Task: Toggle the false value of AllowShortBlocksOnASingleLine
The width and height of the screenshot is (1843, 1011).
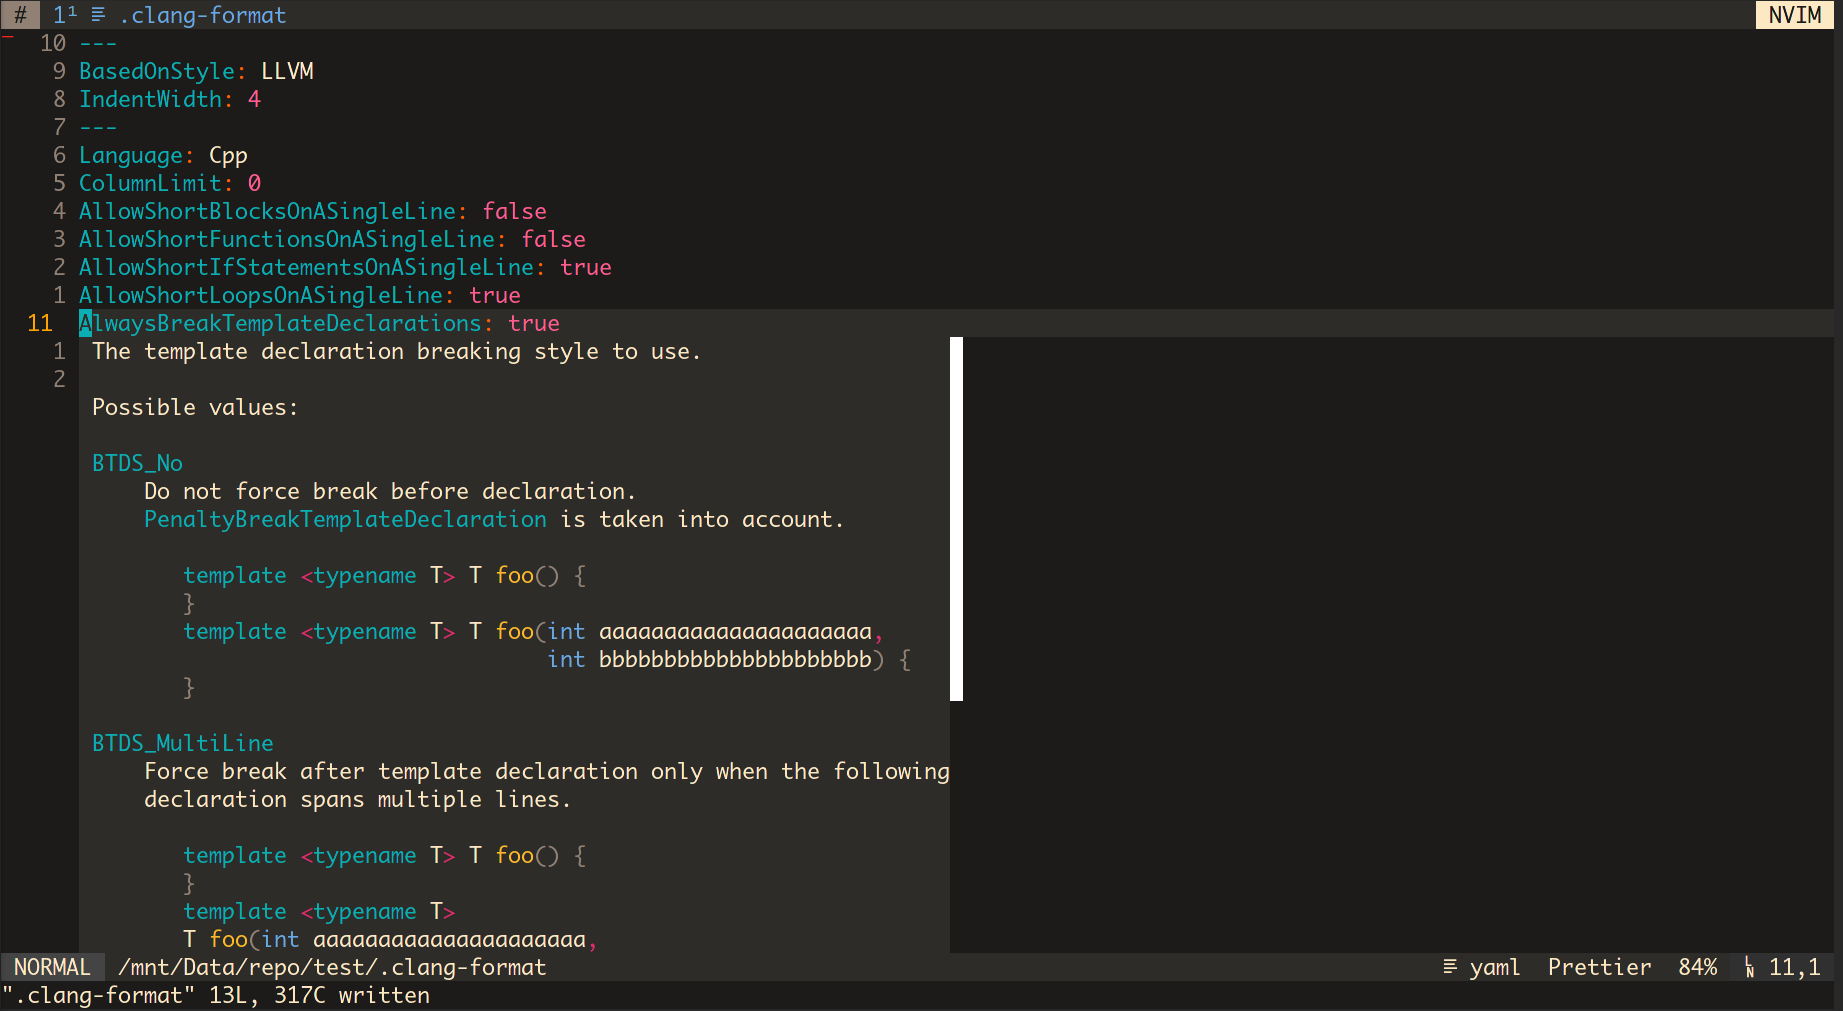Action: coord(514,211)
